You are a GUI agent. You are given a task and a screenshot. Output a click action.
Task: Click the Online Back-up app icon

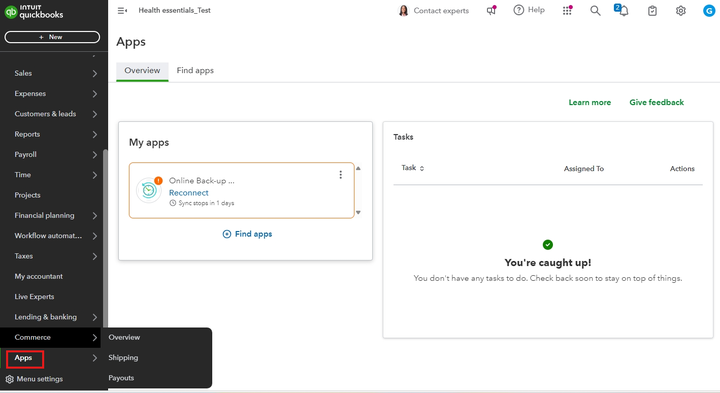coord(149,190)
